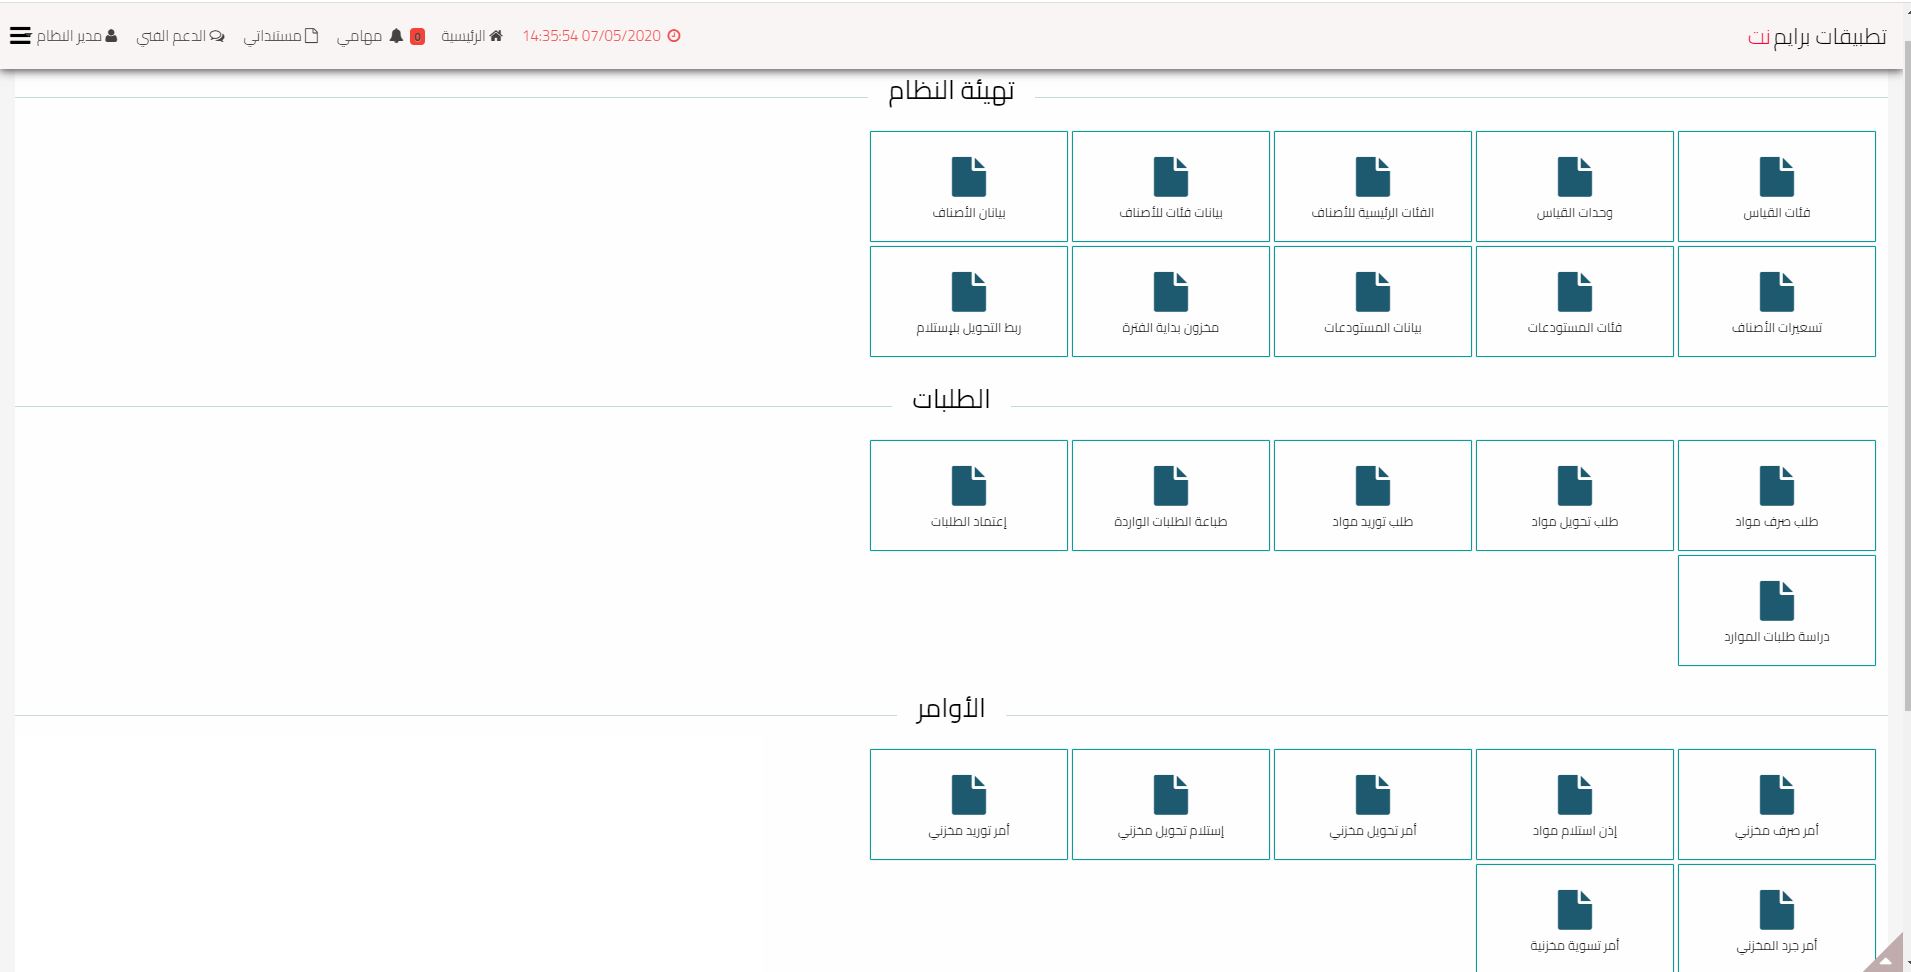Viewport: 1911px width, 972px height.
Task: Click the notification bell icon next to مهامي
Action: coord(396,36)
